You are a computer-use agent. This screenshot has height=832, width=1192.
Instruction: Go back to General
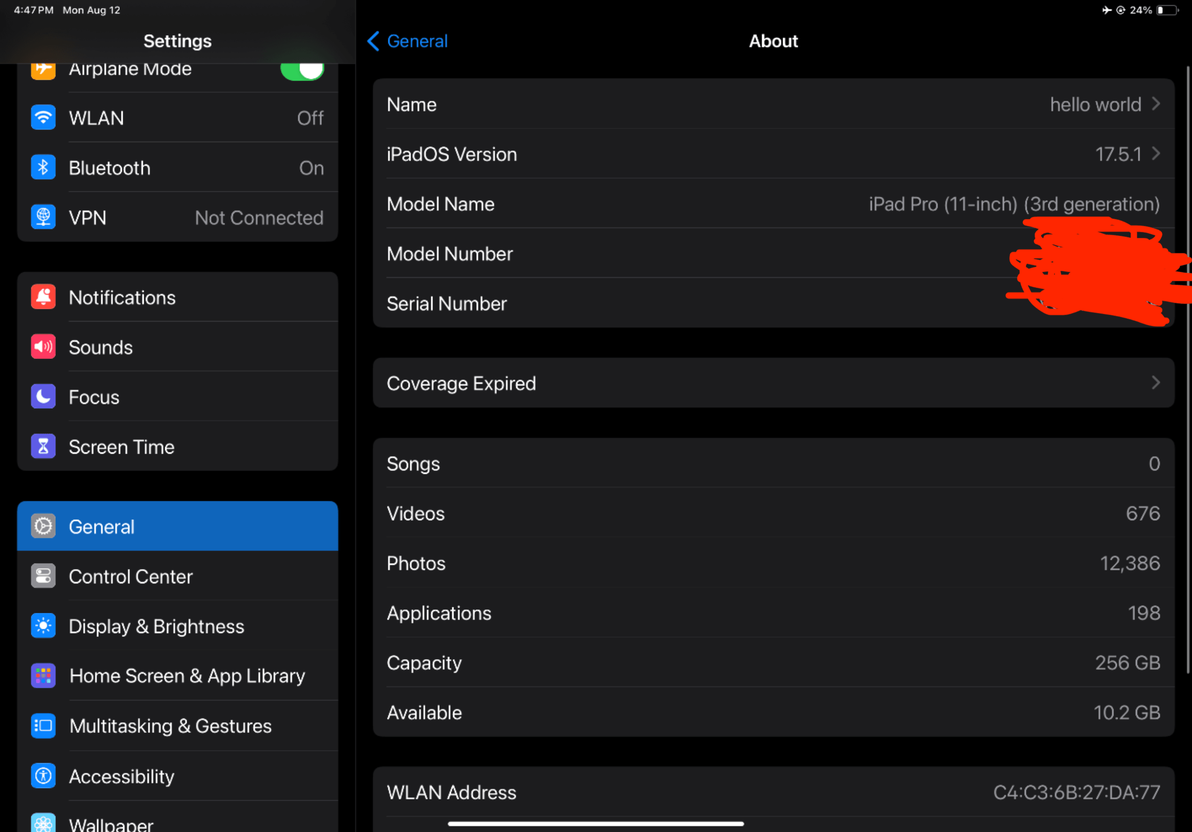coord(407,41)
